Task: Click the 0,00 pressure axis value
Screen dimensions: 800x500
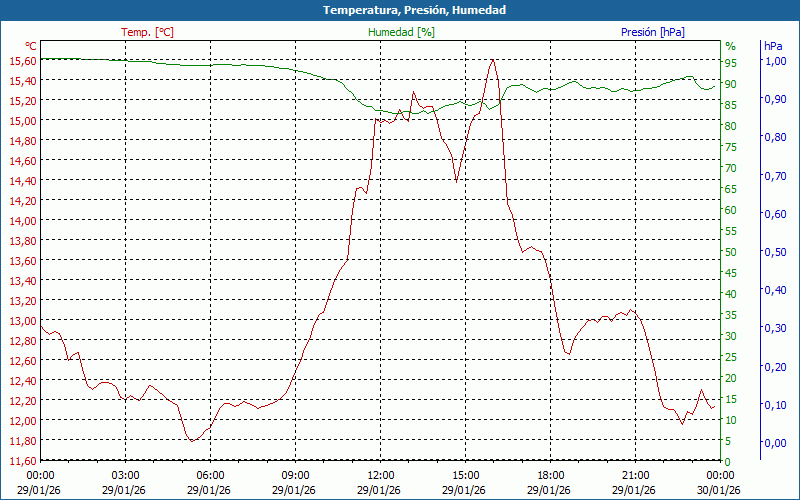Action: pos(774,443)
